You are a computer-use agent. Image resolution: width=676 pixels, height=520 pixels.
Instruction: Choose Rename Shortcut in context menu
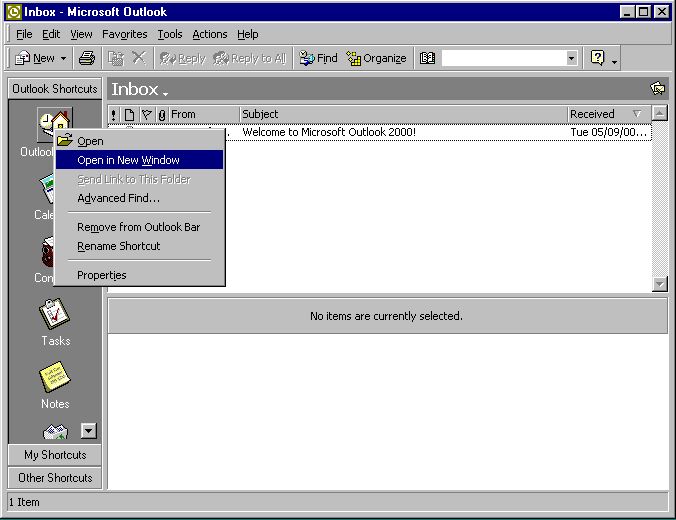tap(139, 246)
